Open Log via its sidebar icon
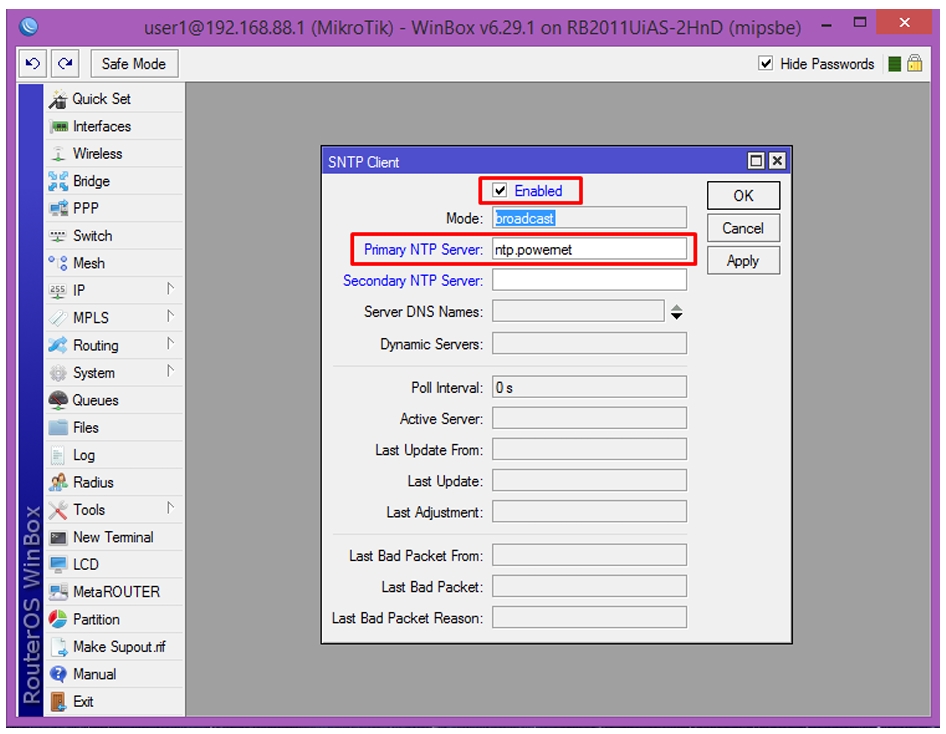 [x=58, y=455]
